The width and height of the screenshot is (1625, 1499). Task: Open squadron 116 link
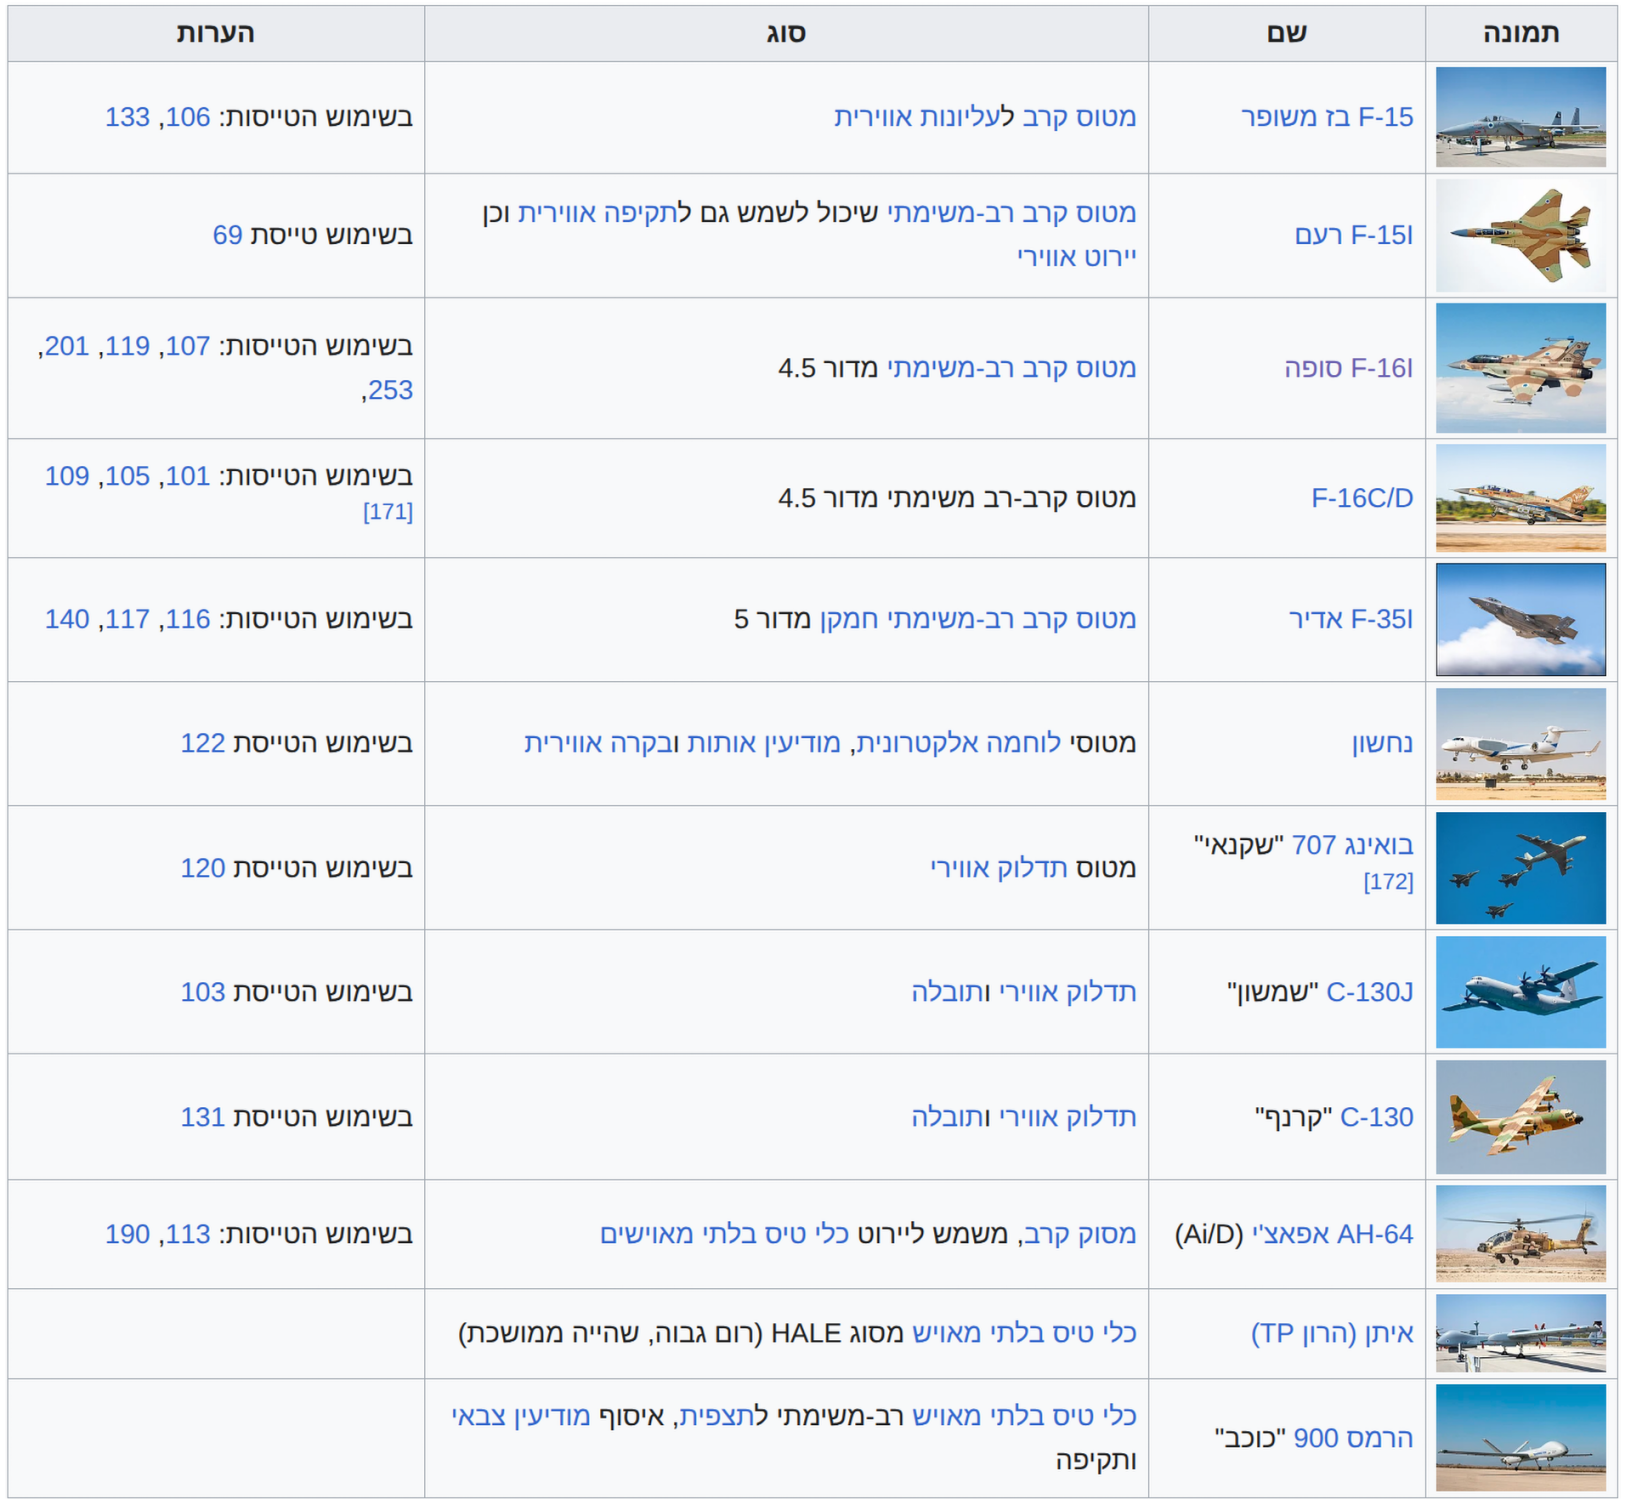click(x=188, y=619)
